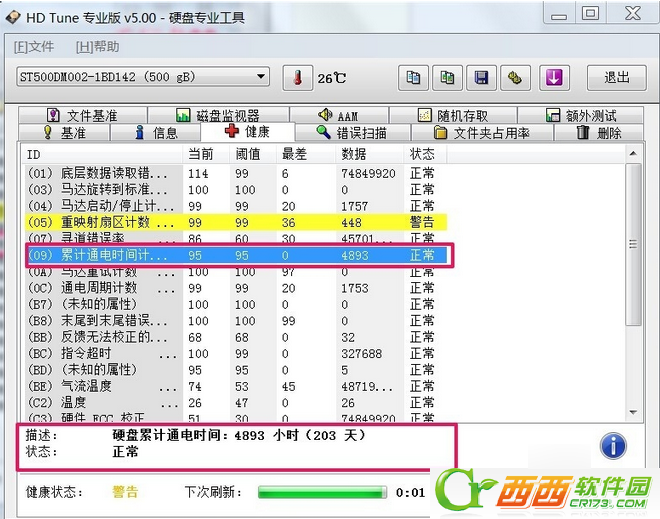Click the thermometer temperature icon
Image resolution: width=660 pixels, height=519 pixels.
298,78
